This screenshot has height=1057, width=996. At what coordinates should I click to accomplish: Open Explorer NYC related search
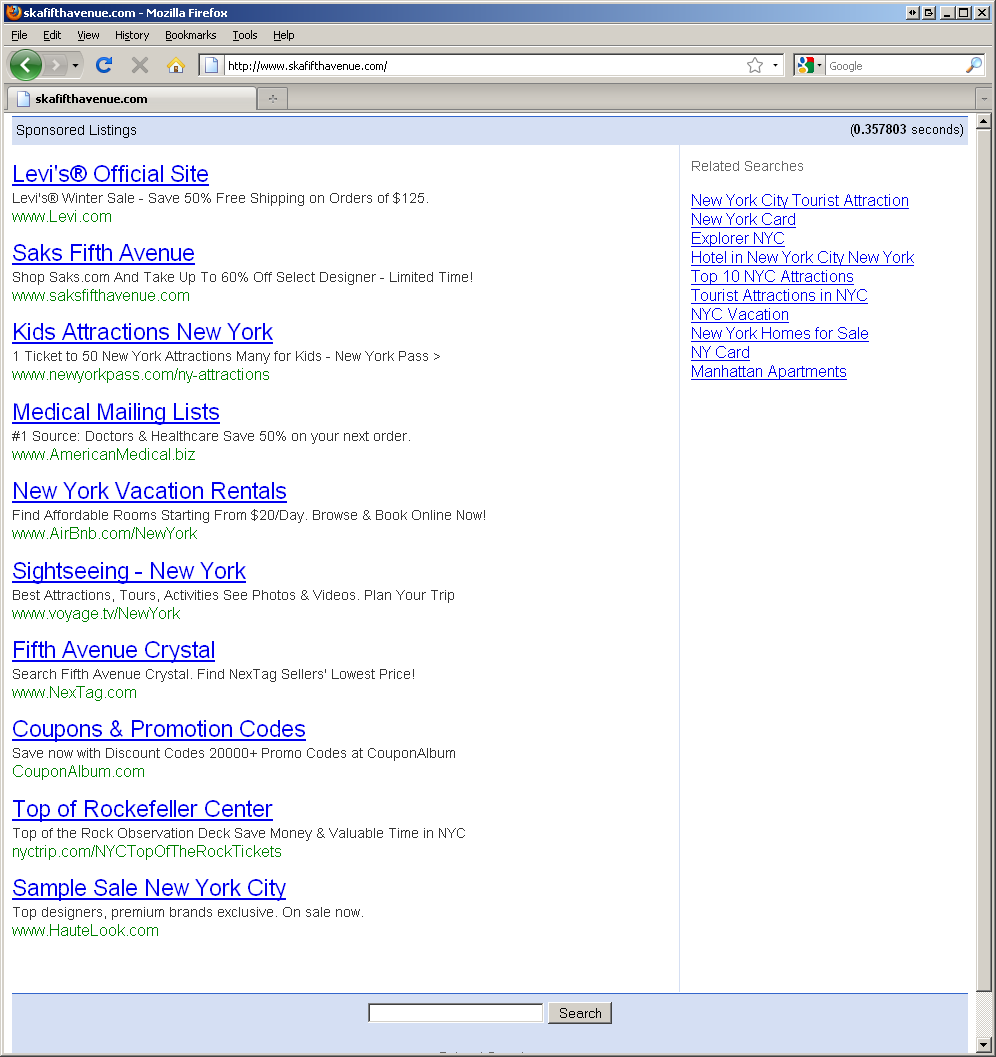click(x=738, y=238)
